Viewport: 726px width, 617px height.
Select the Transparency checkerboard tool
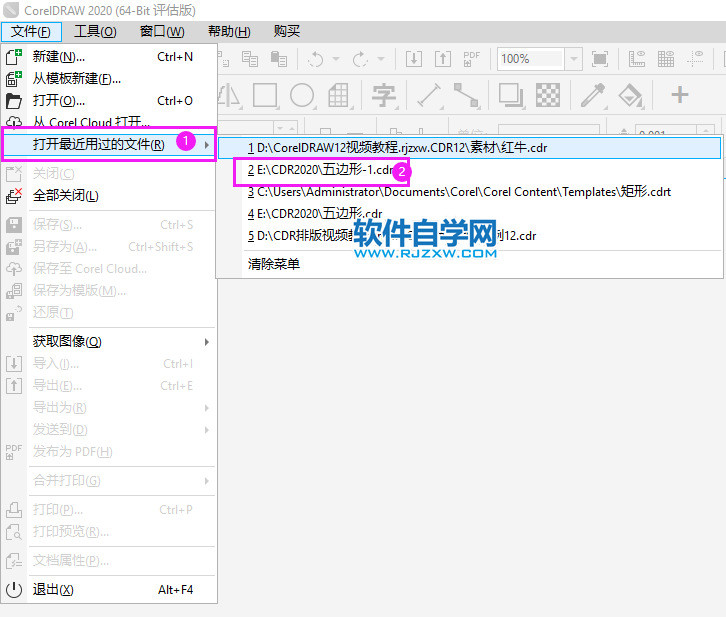coord(548,95)
